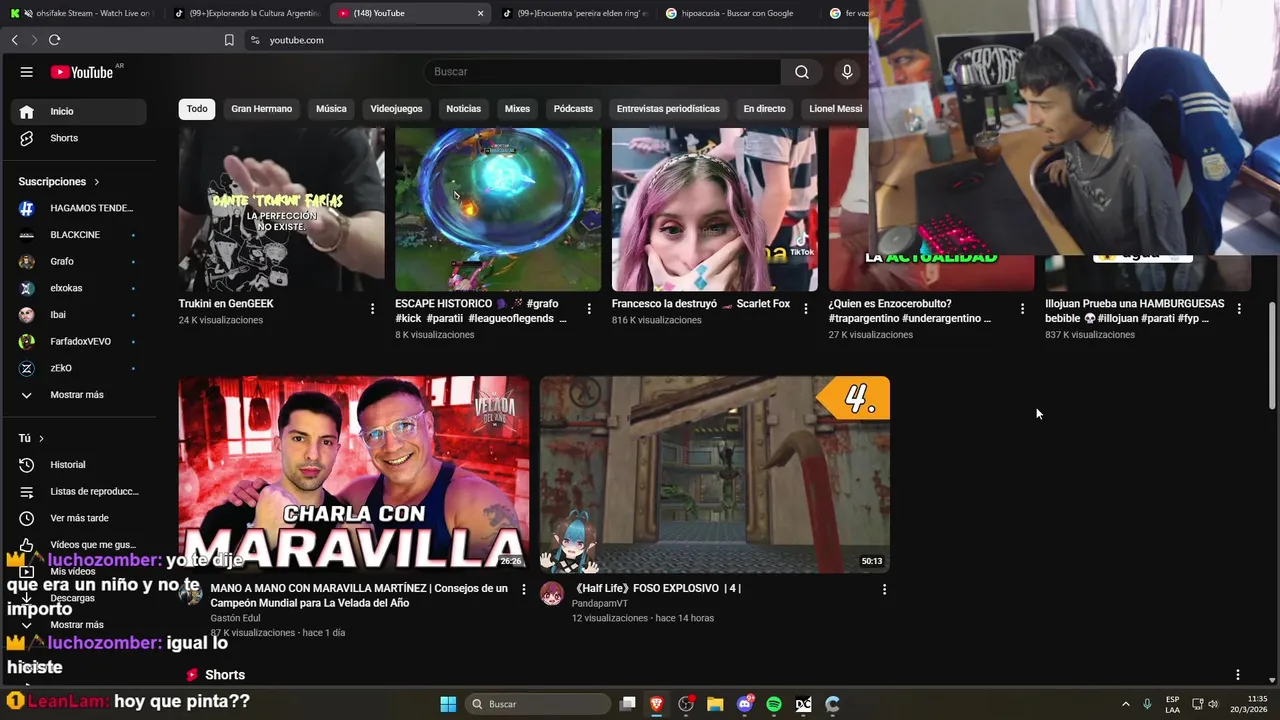Viewport: 1280px width, 720px height.
Task: Select the Noticias filter chip
Action: point(463,108)
